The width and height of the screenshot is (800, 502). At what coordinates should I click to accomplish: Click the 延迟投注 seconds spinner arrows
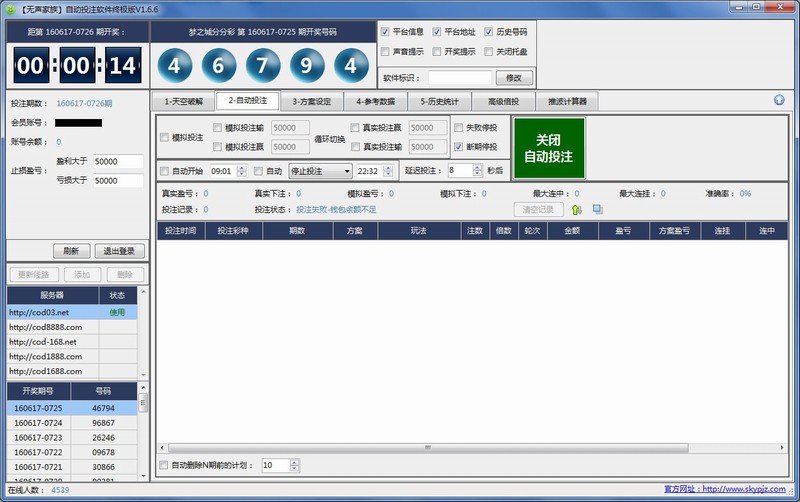[477, 171]
